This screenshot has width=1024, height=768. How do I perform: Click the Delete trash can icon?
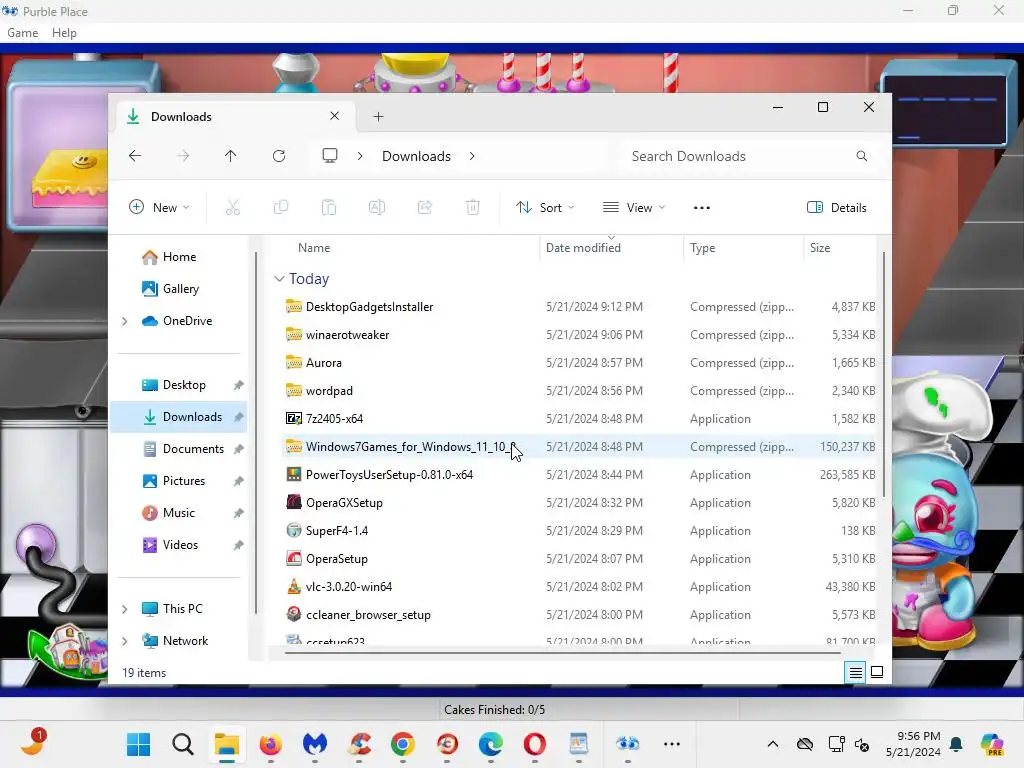tap(473, 208)
